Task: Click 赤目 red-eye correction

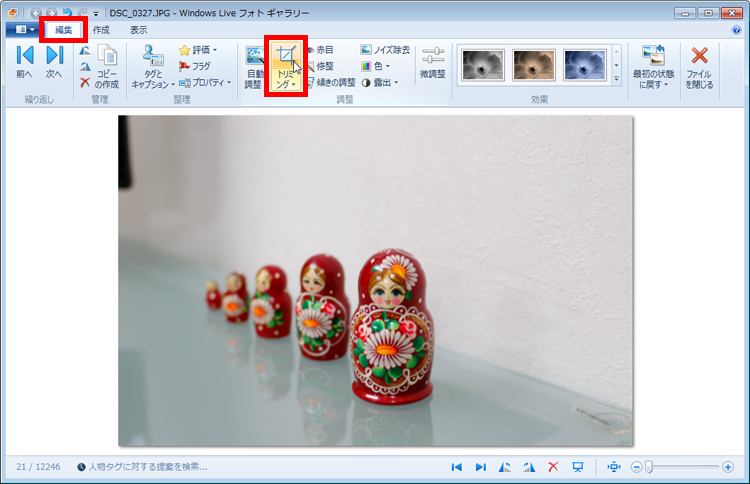Action: pos(320,50)
